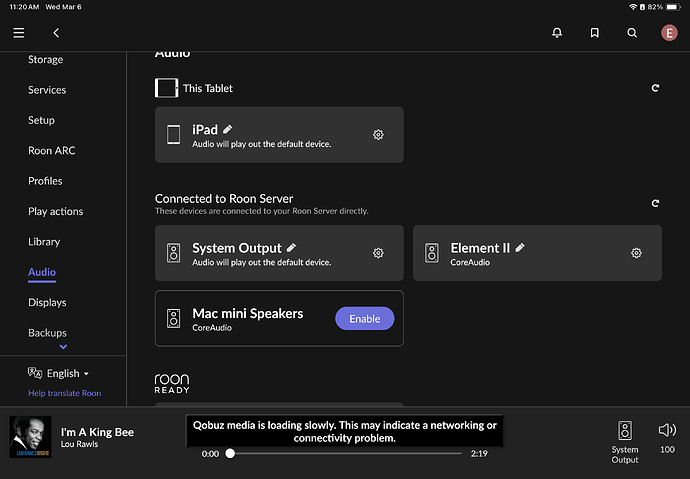The image size is (690, 479).
Task: Click the 2:19 track duration
Action: point(479,453)
